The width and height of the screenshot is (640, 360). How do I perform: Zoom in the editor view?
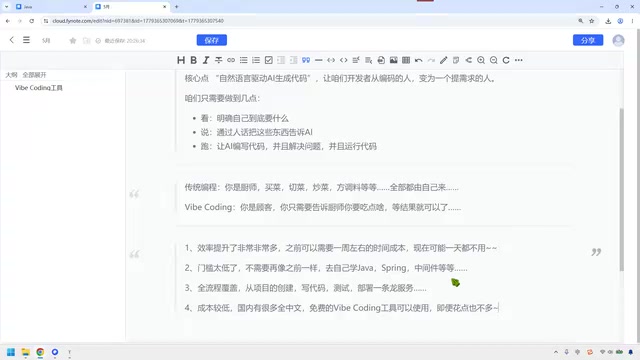tap(481, 60)
